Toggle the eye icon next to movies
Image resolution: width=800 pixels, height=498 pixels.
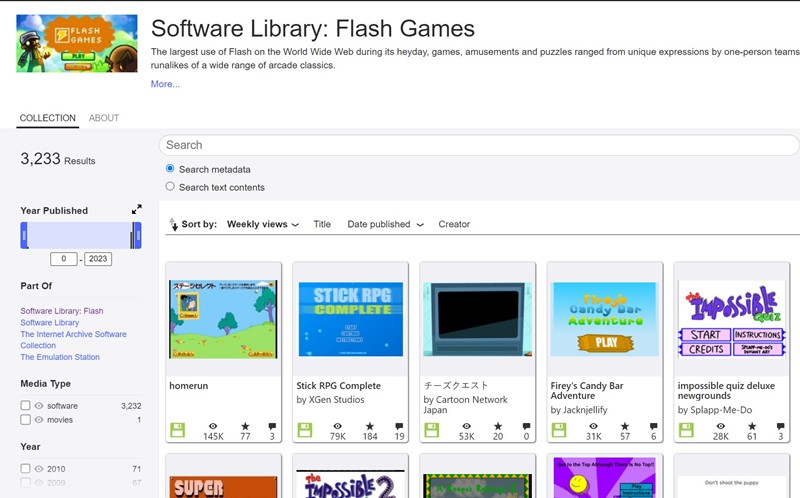tap(39, 420)
